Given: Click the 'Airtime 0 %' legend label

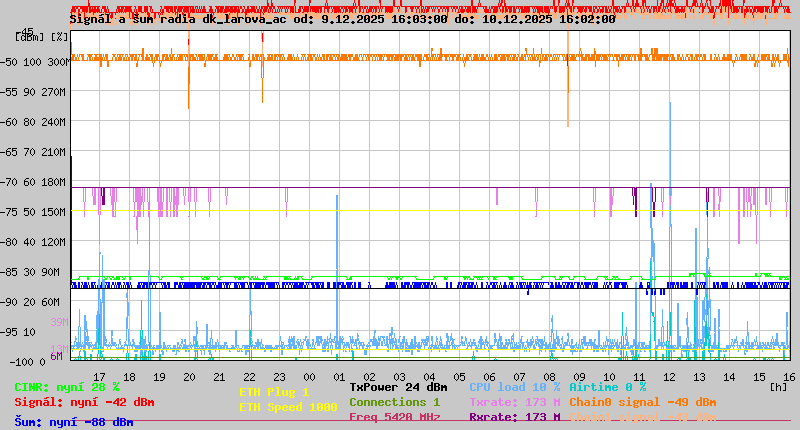Looking at the screenshot, I should [608, 388].
